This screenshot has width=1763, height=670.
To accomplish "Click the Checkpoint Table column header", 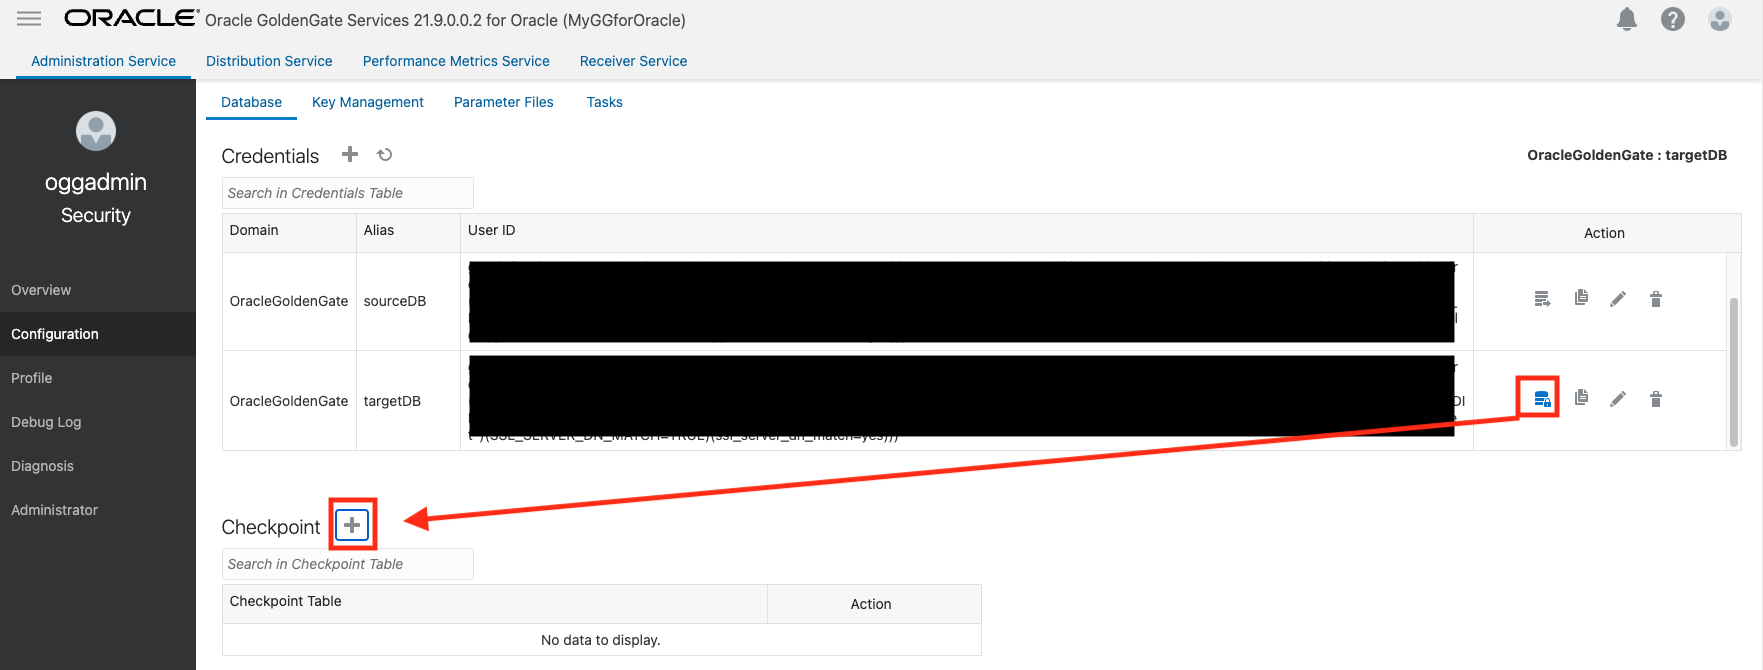I will click(495, 603).
